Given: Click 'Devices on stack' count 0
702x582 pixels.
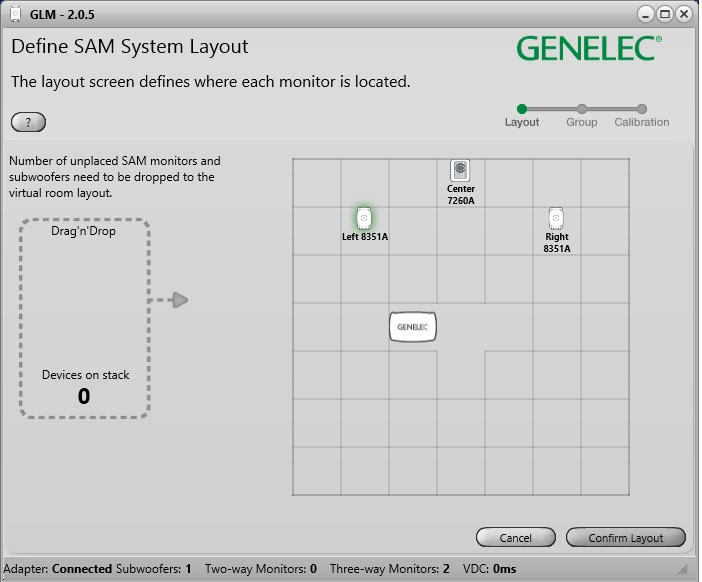Looking at the screenshot, I should pyautogui.click(x=84, y=396).
